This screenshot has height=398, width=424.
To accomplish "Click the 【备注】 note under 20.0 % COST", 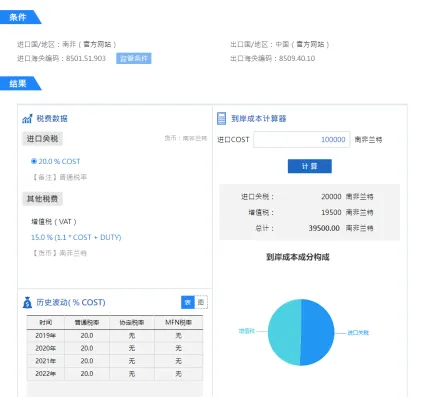I will [x=59, y=177].
